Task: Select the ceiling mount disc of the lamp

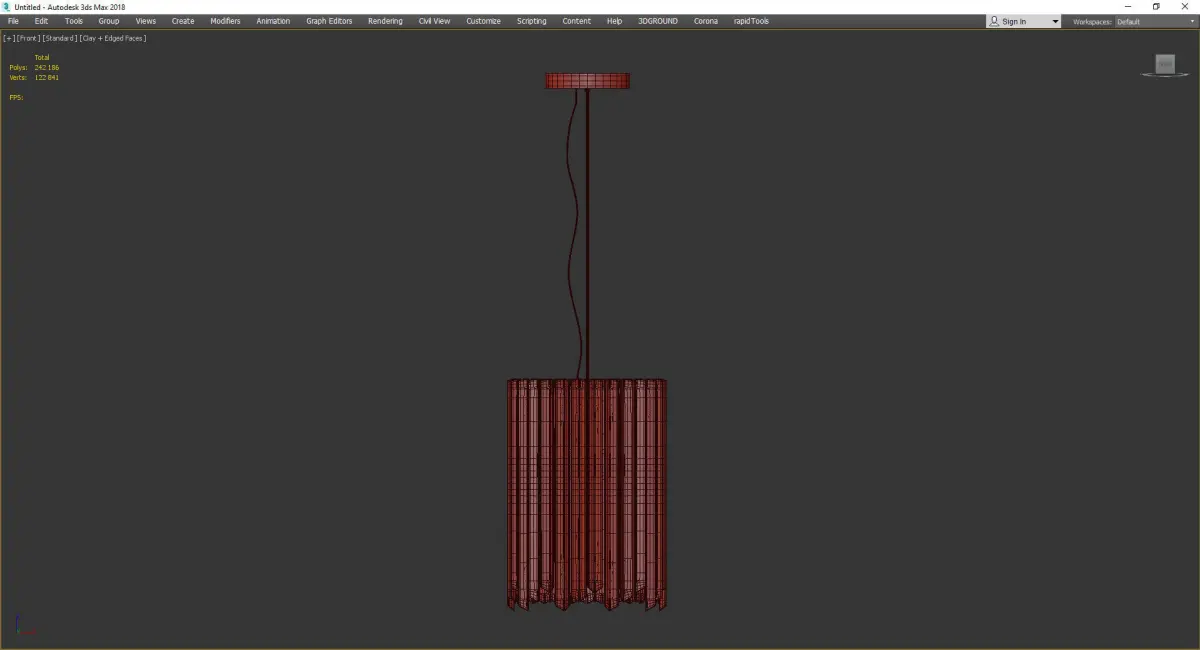Action: coord(587,80)
